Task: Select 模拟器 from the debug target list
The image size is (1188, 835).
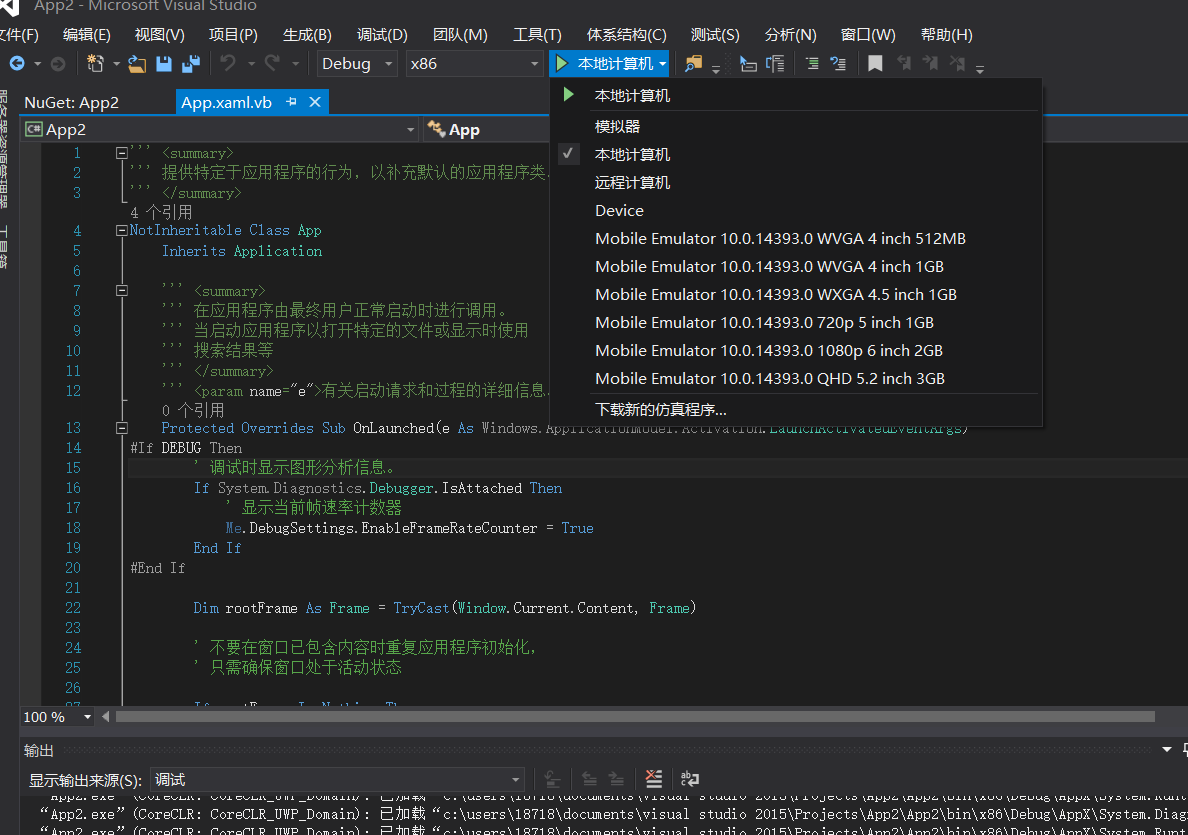Action: coord(797,127)
